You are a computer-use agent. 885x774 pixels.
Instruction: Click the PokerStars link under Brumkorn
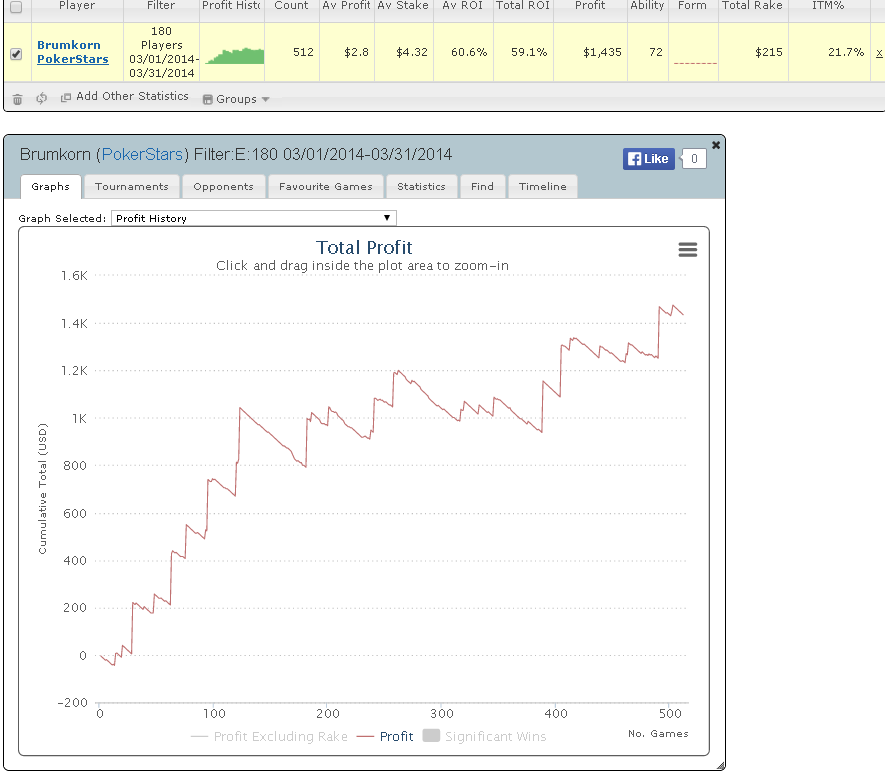point(73,59)
